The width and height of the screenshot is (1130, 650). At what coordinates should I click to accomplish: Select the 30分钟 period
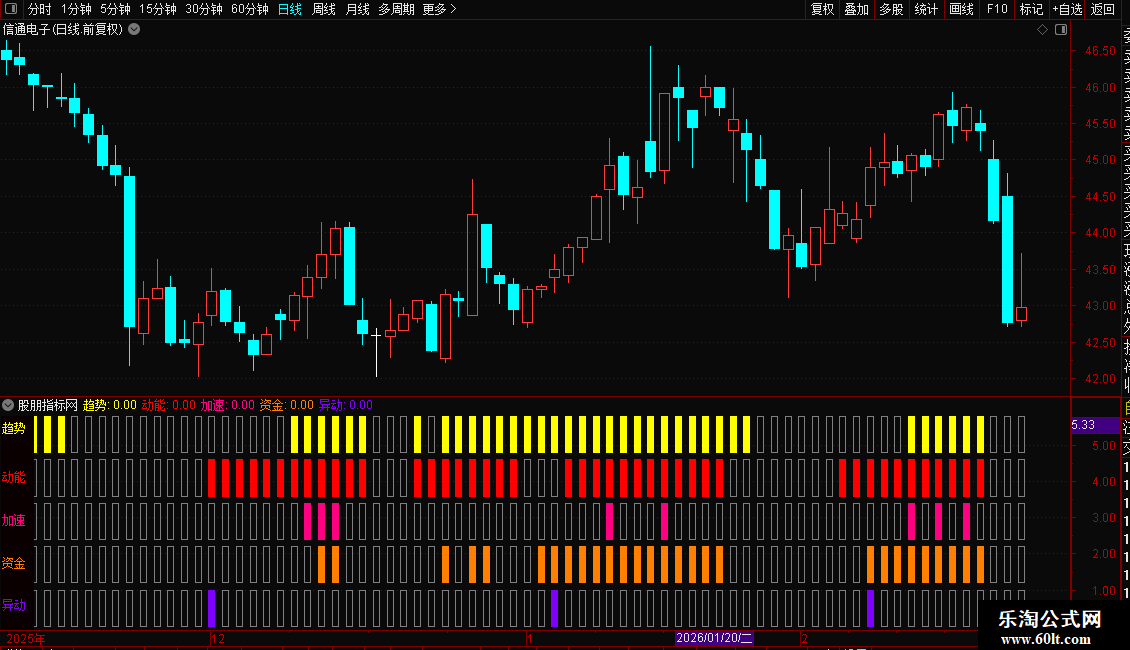204,9
